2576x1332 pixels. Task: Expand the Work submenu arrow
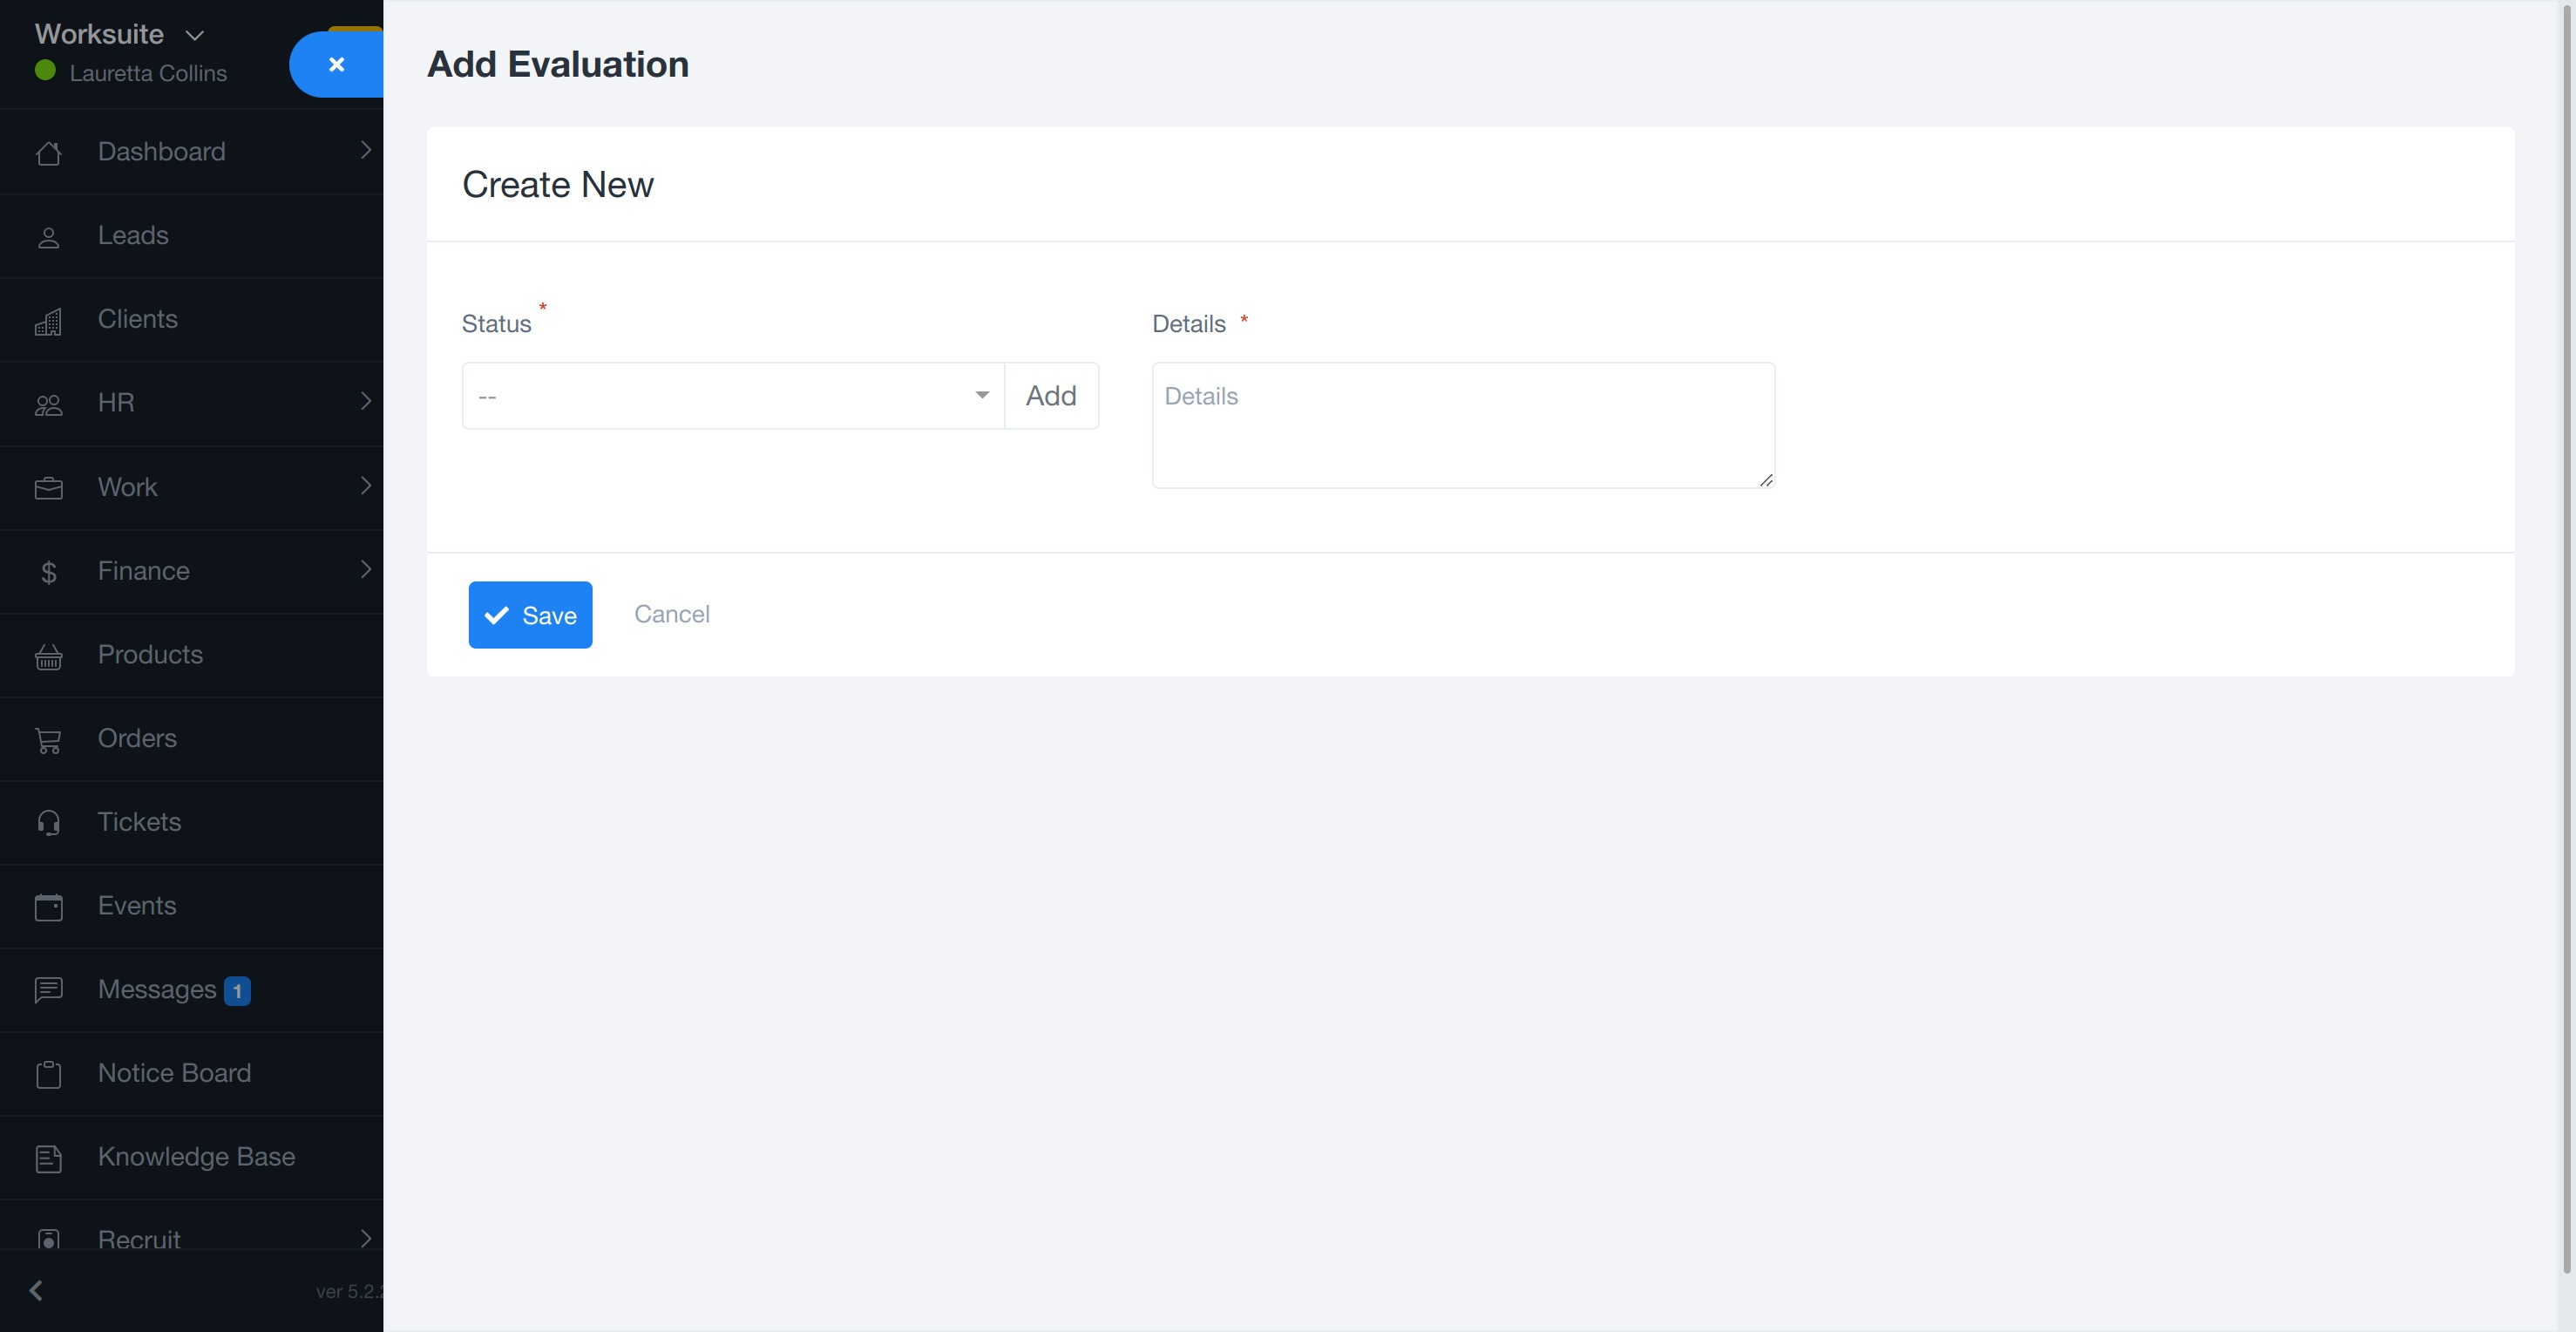point(365,486)
